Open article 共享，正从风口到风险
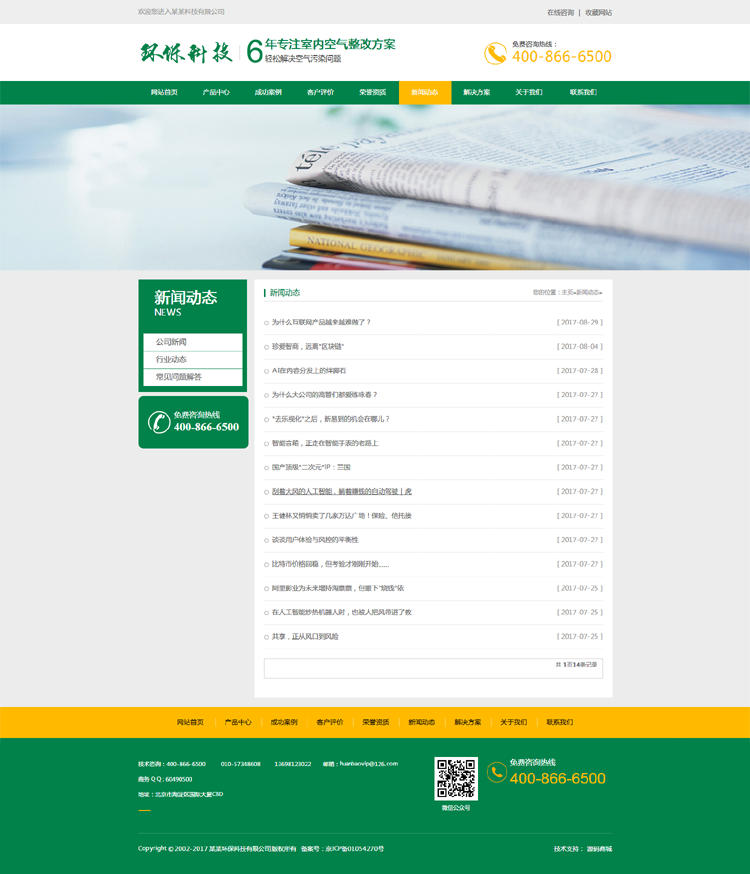Screen dimensions: 750x874 click(305, 637)
